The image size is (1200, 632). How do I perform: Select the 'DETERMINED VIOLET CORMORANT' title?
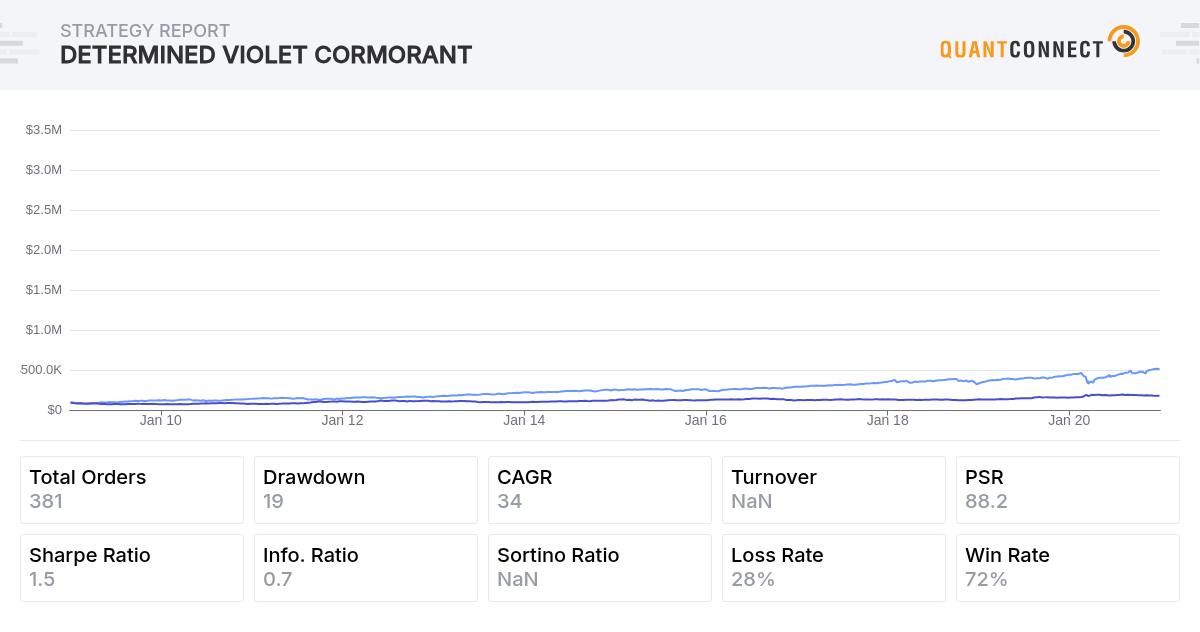[266, 55]
